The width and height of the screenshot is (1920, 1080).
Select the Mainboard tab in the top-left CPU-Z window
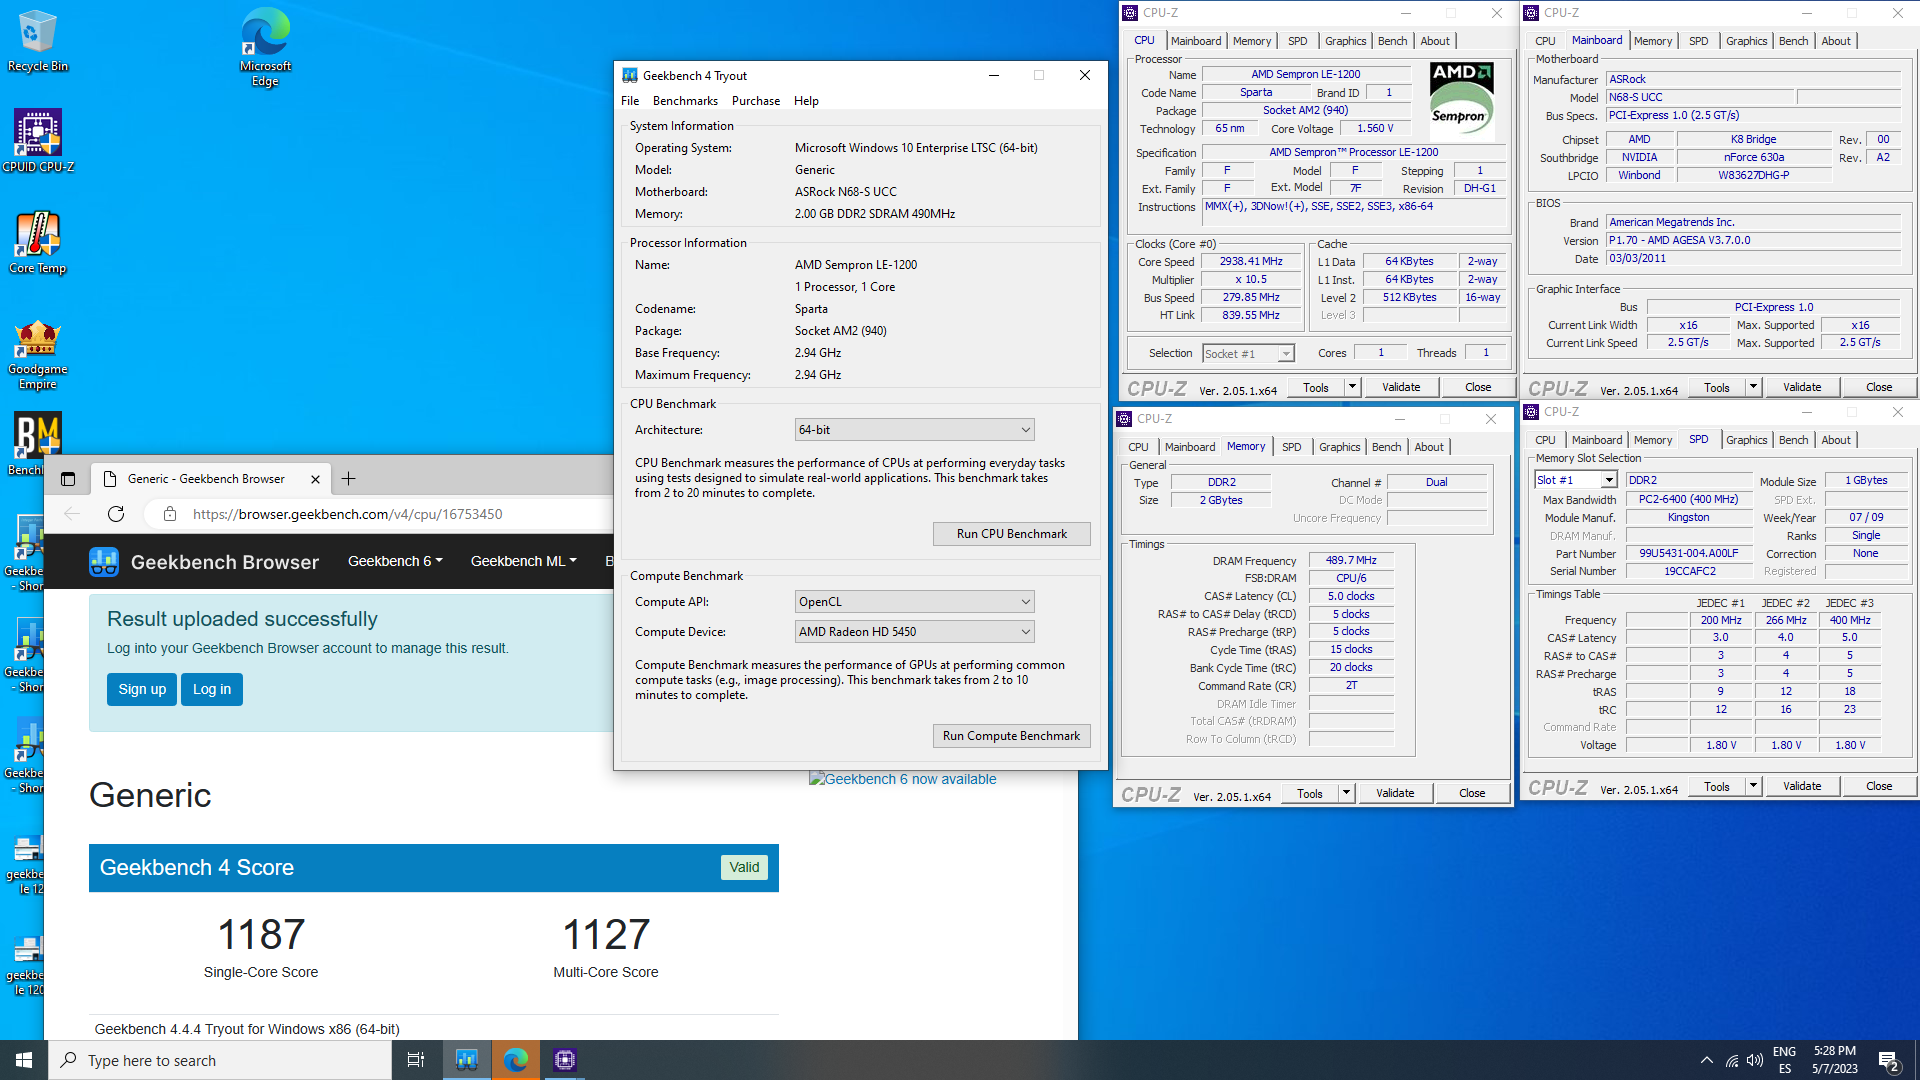[1196, 41]
